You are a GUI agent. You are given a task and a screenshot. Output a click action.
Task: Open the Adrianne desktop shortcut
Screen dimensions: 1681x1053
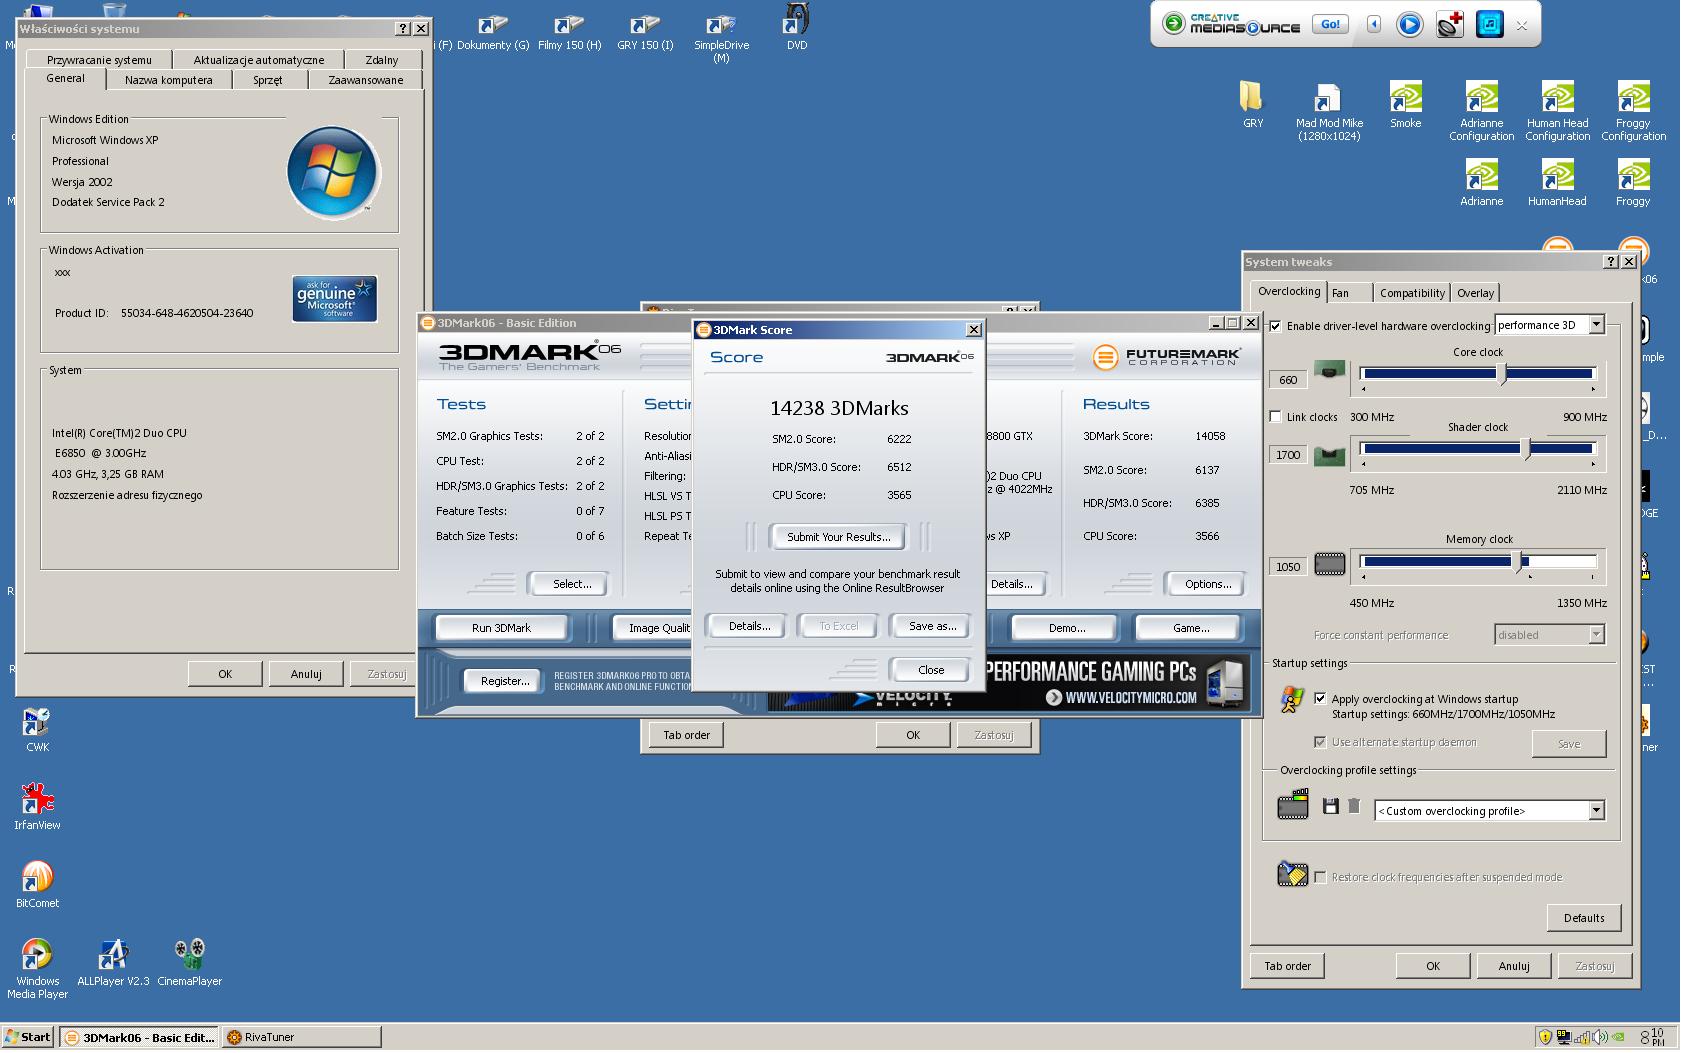(1481, 182)
